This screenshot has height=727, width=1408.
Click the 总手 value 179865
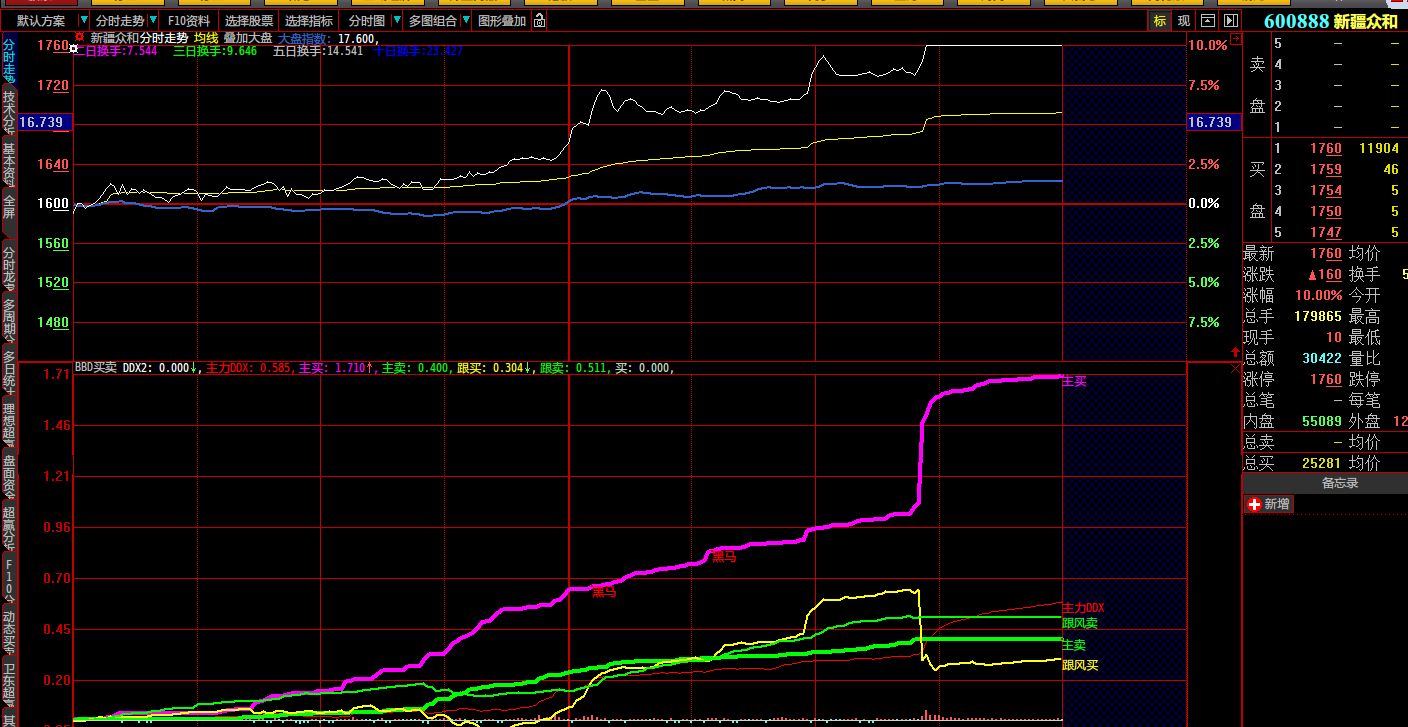point(1316,317)
